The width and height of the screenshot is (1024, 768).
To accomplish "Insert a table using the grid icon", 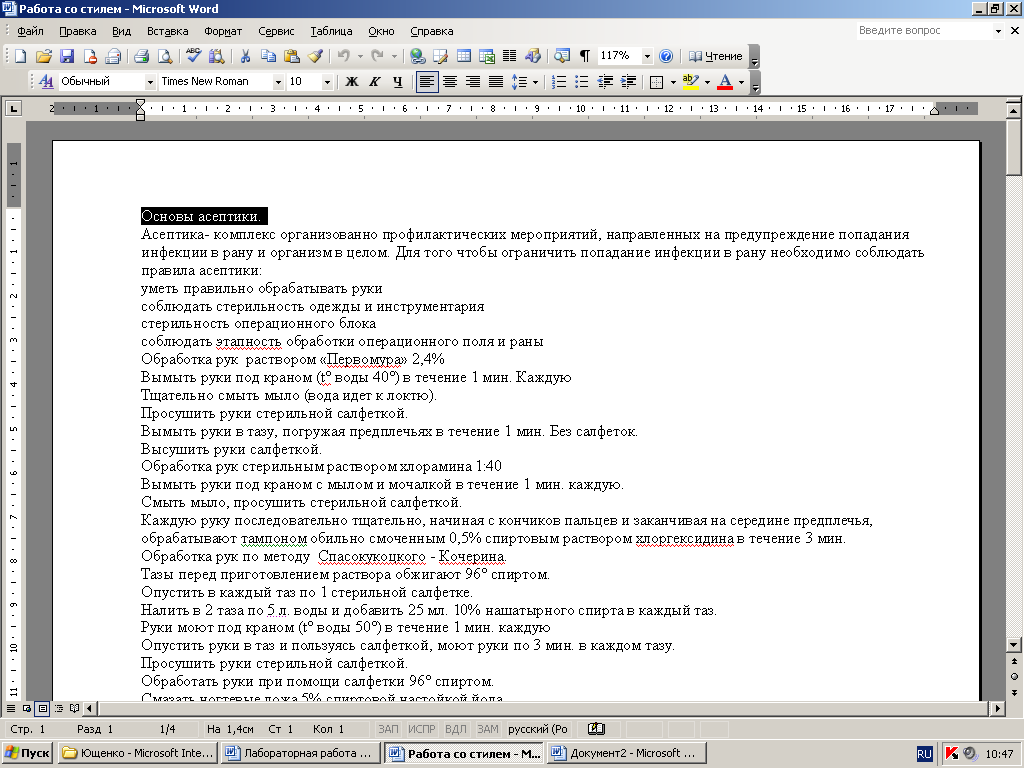I will tap(464, 56).
